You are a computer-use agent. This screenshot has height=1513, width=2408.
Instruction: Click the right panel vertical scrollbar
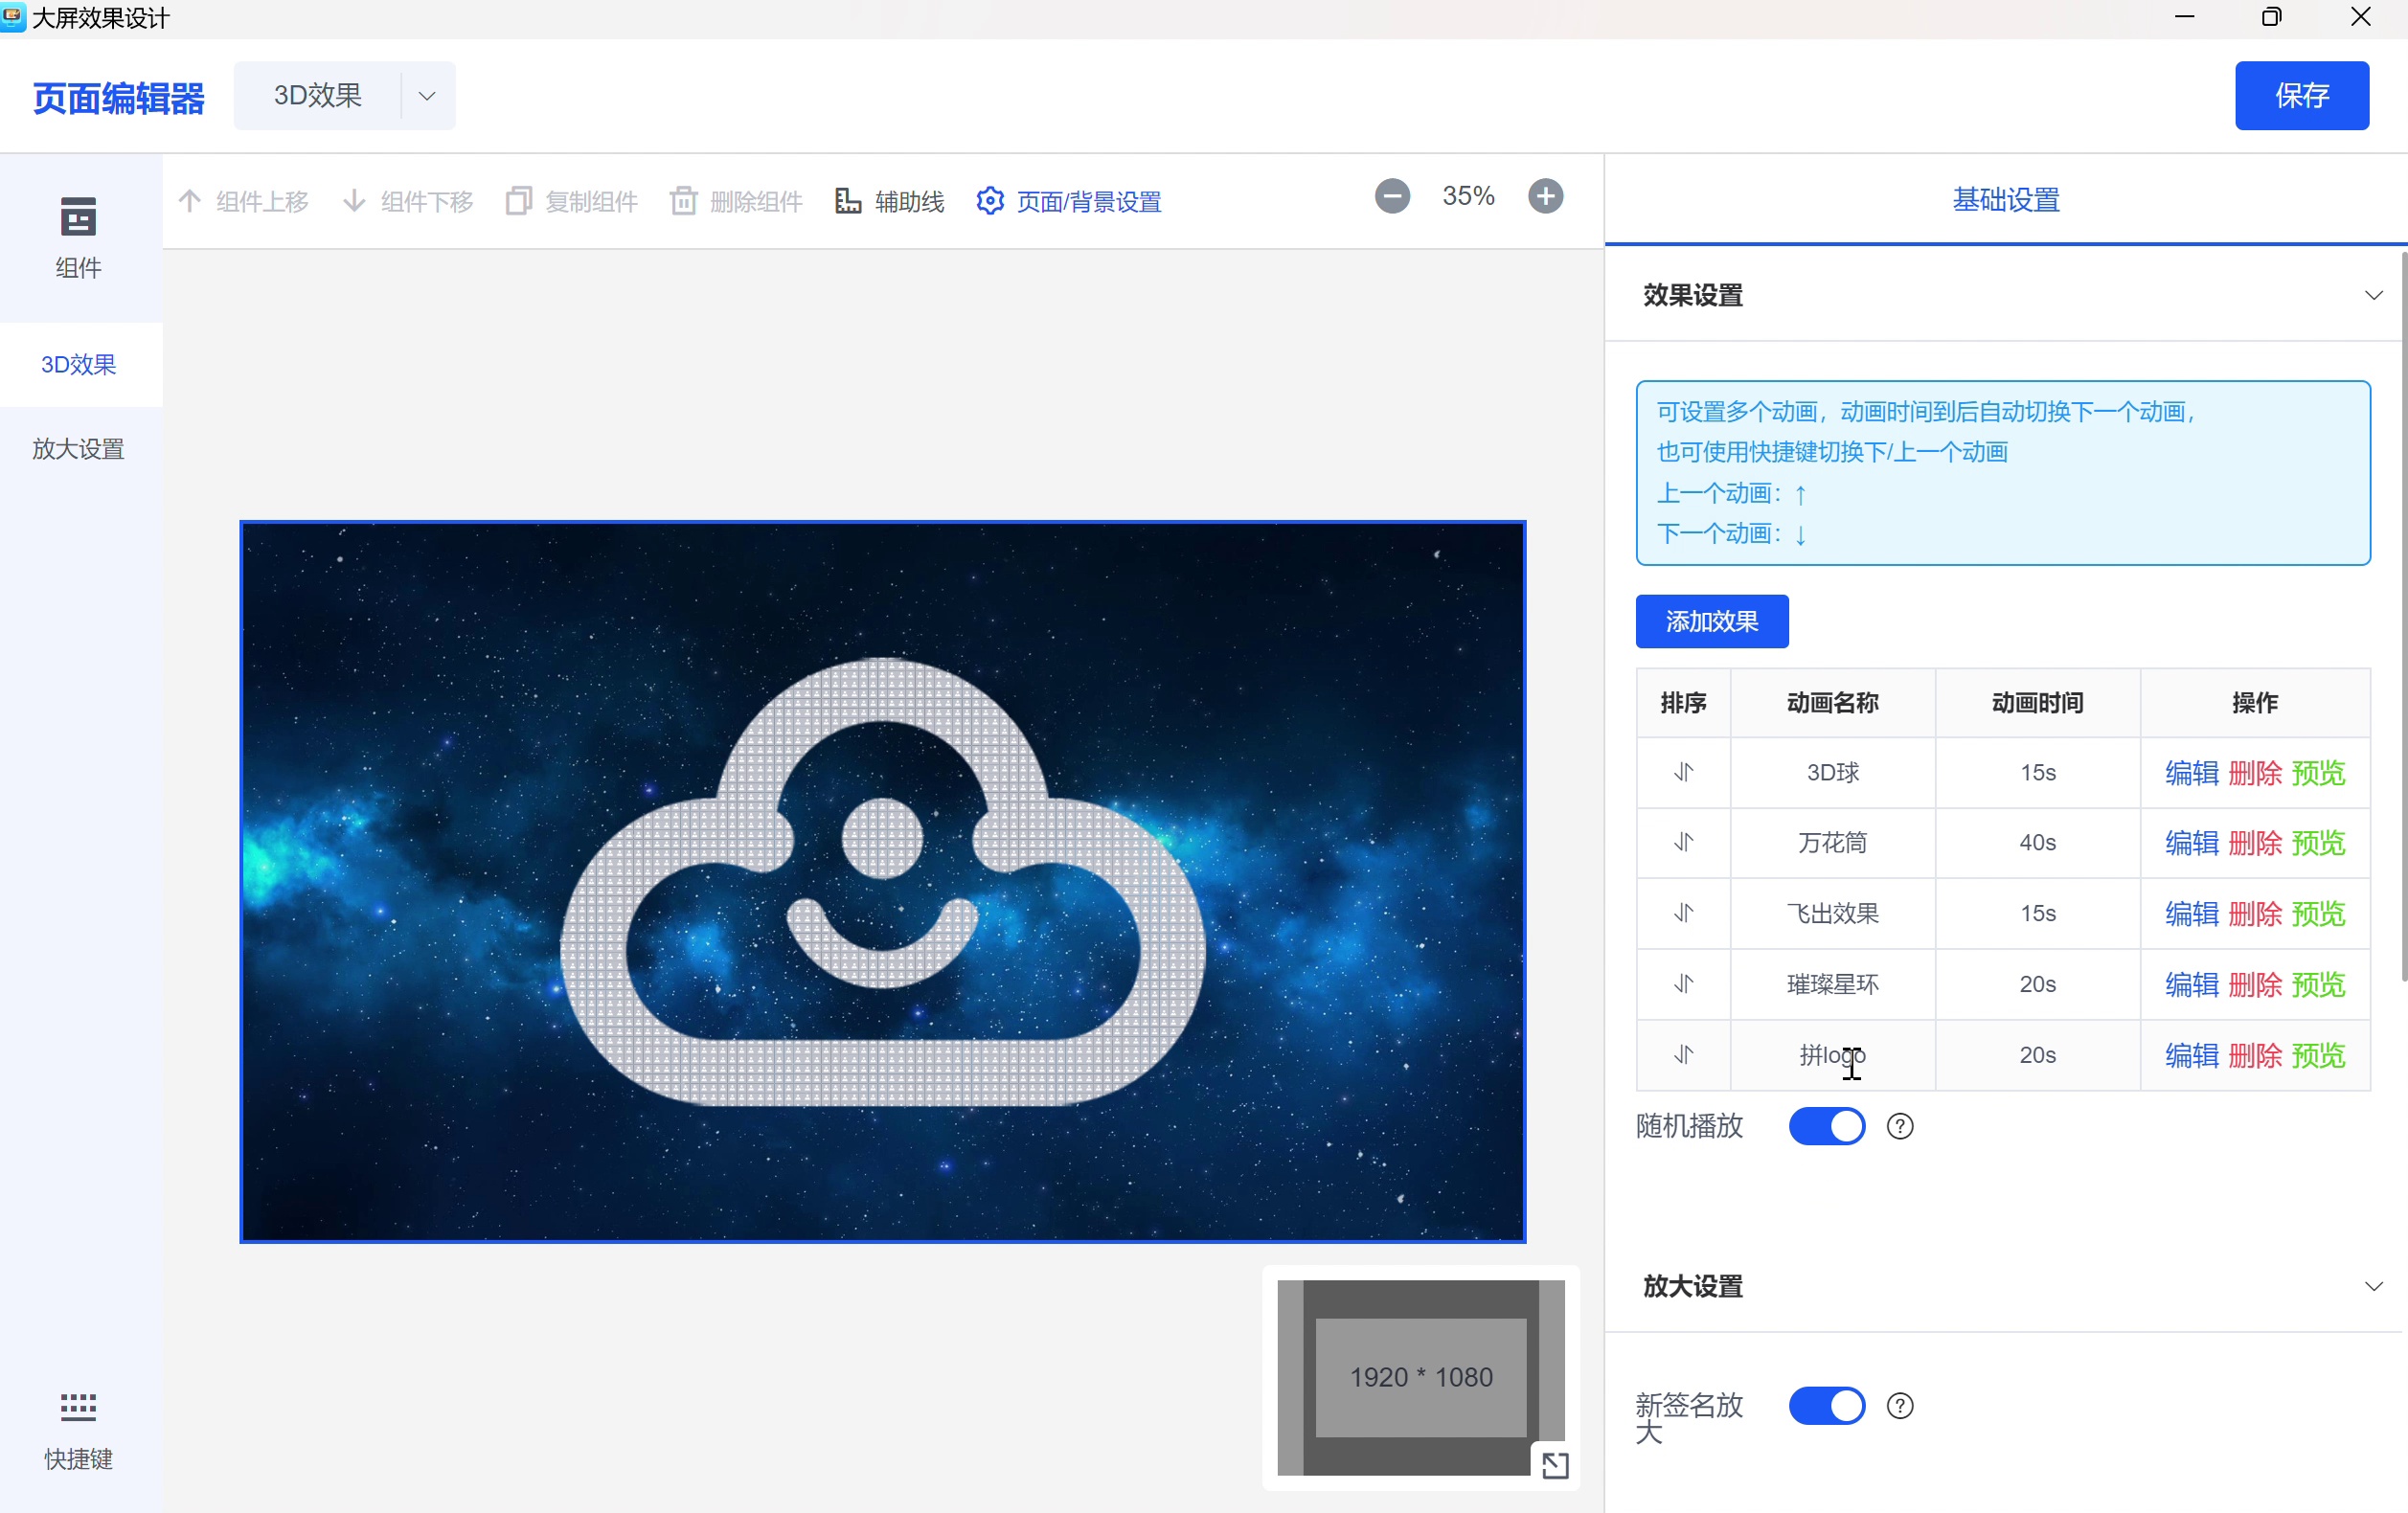pos(2403,616)
